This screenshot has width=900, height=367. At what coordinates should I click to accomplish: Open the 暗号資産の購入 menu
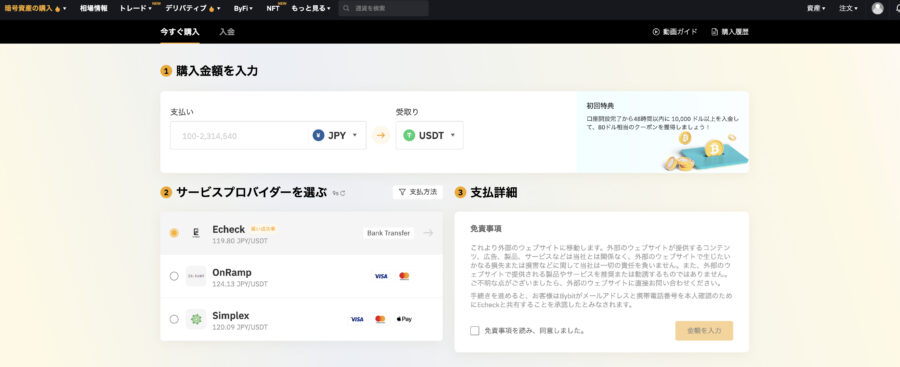pos(35,9)
